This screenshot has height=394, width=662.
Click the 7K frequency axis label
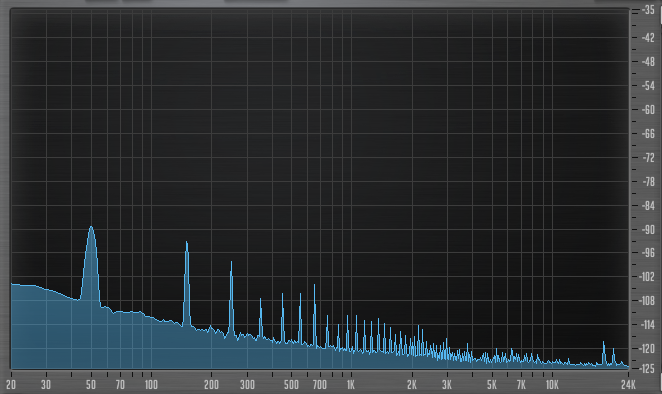[521, 385]
